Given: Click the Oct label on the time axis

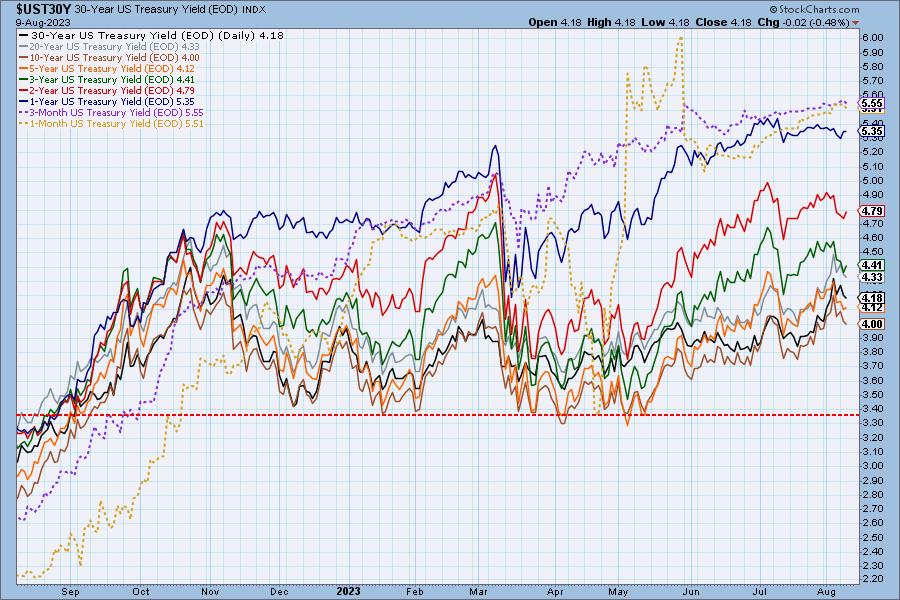Looking at the screenshot, I should 140,592.
